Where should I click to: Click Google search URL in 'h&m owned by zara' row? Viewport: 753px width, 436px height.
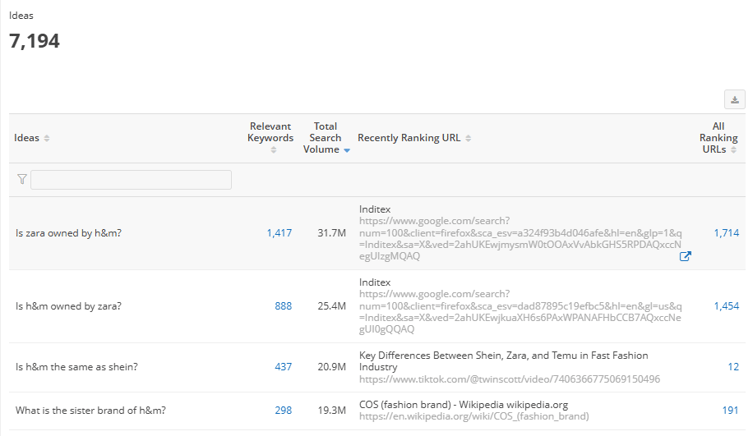pyautogui.click(x=520, y=312)
